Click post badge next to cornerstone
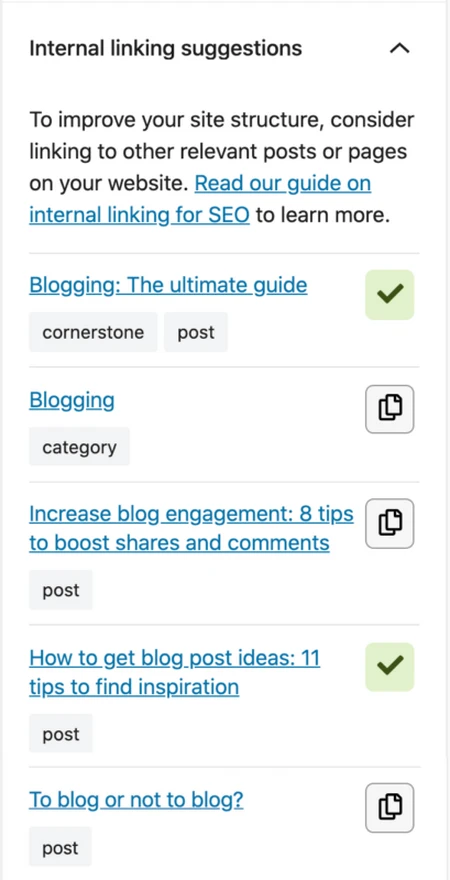The image size is (450, 880). tap(196, 332)
